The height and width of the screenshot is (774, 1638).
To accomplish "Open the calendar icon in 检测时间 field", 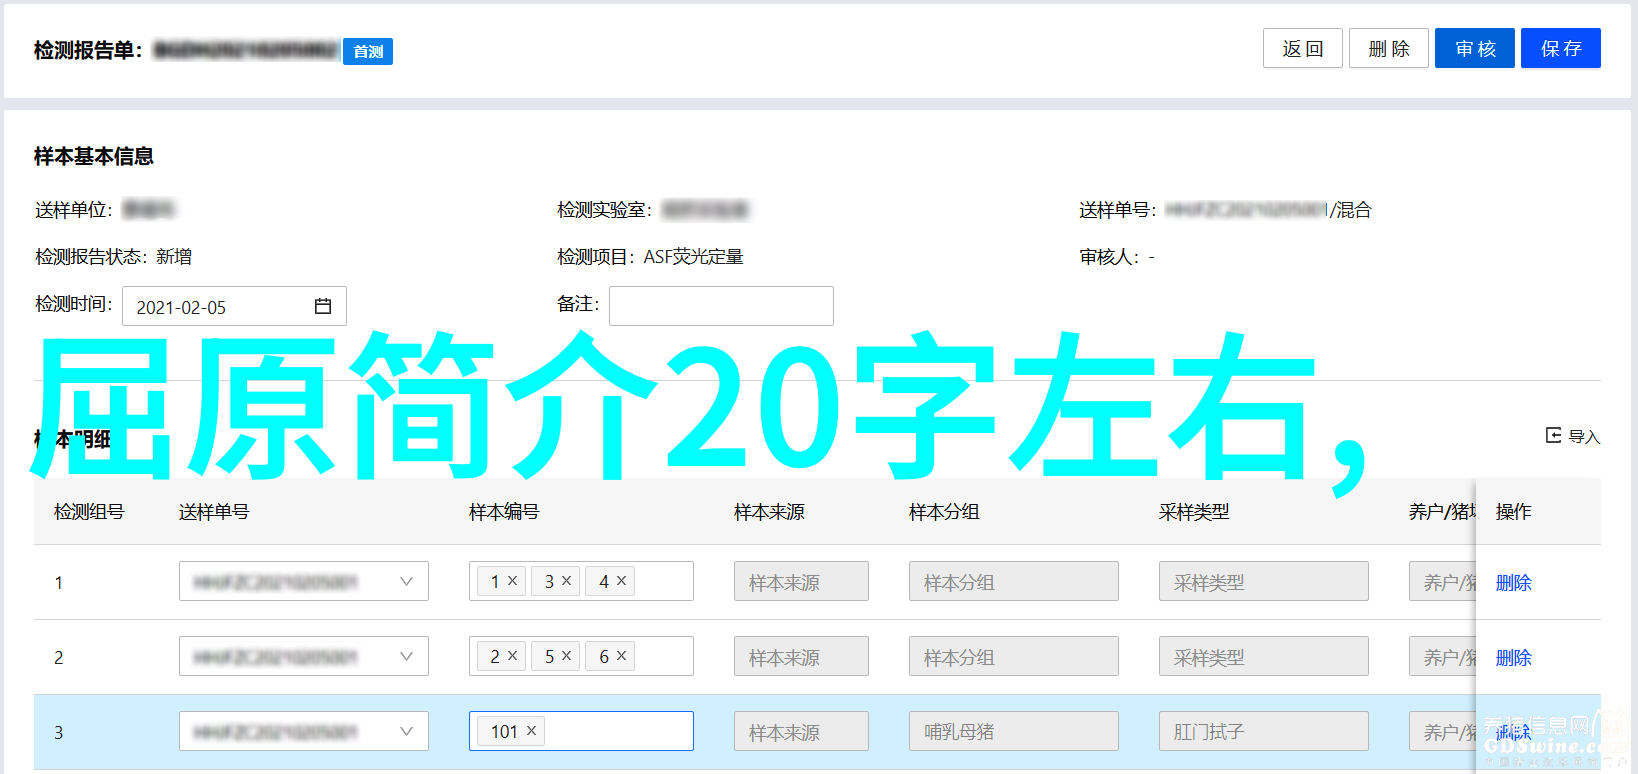I will (x=323, y=306).
